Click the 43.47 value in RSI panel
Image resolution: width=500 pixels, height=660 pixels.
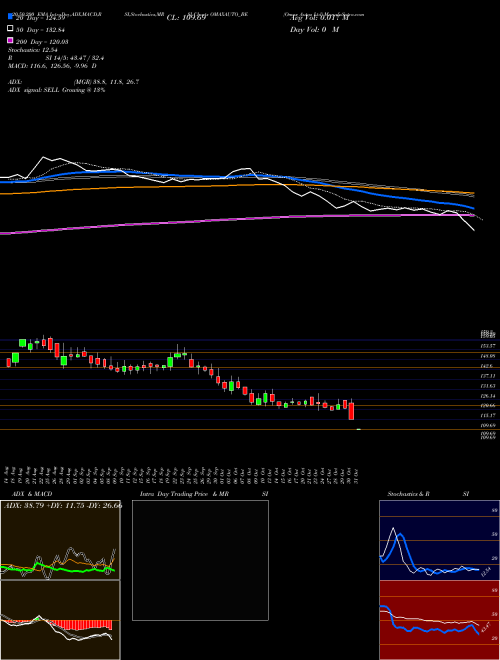coord(485,627)
